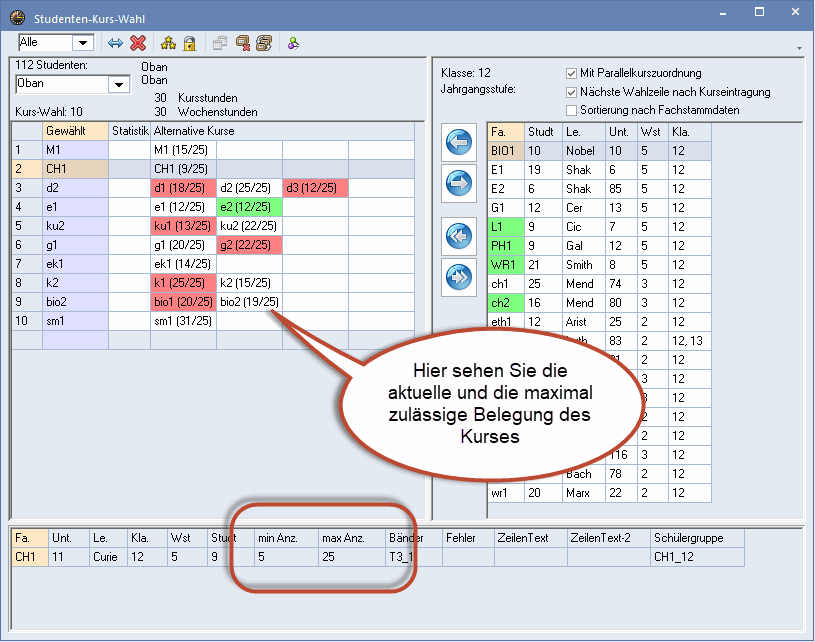The image size is (815, 642).
Task: Select G1 row in course list
Action: (599, 208)
